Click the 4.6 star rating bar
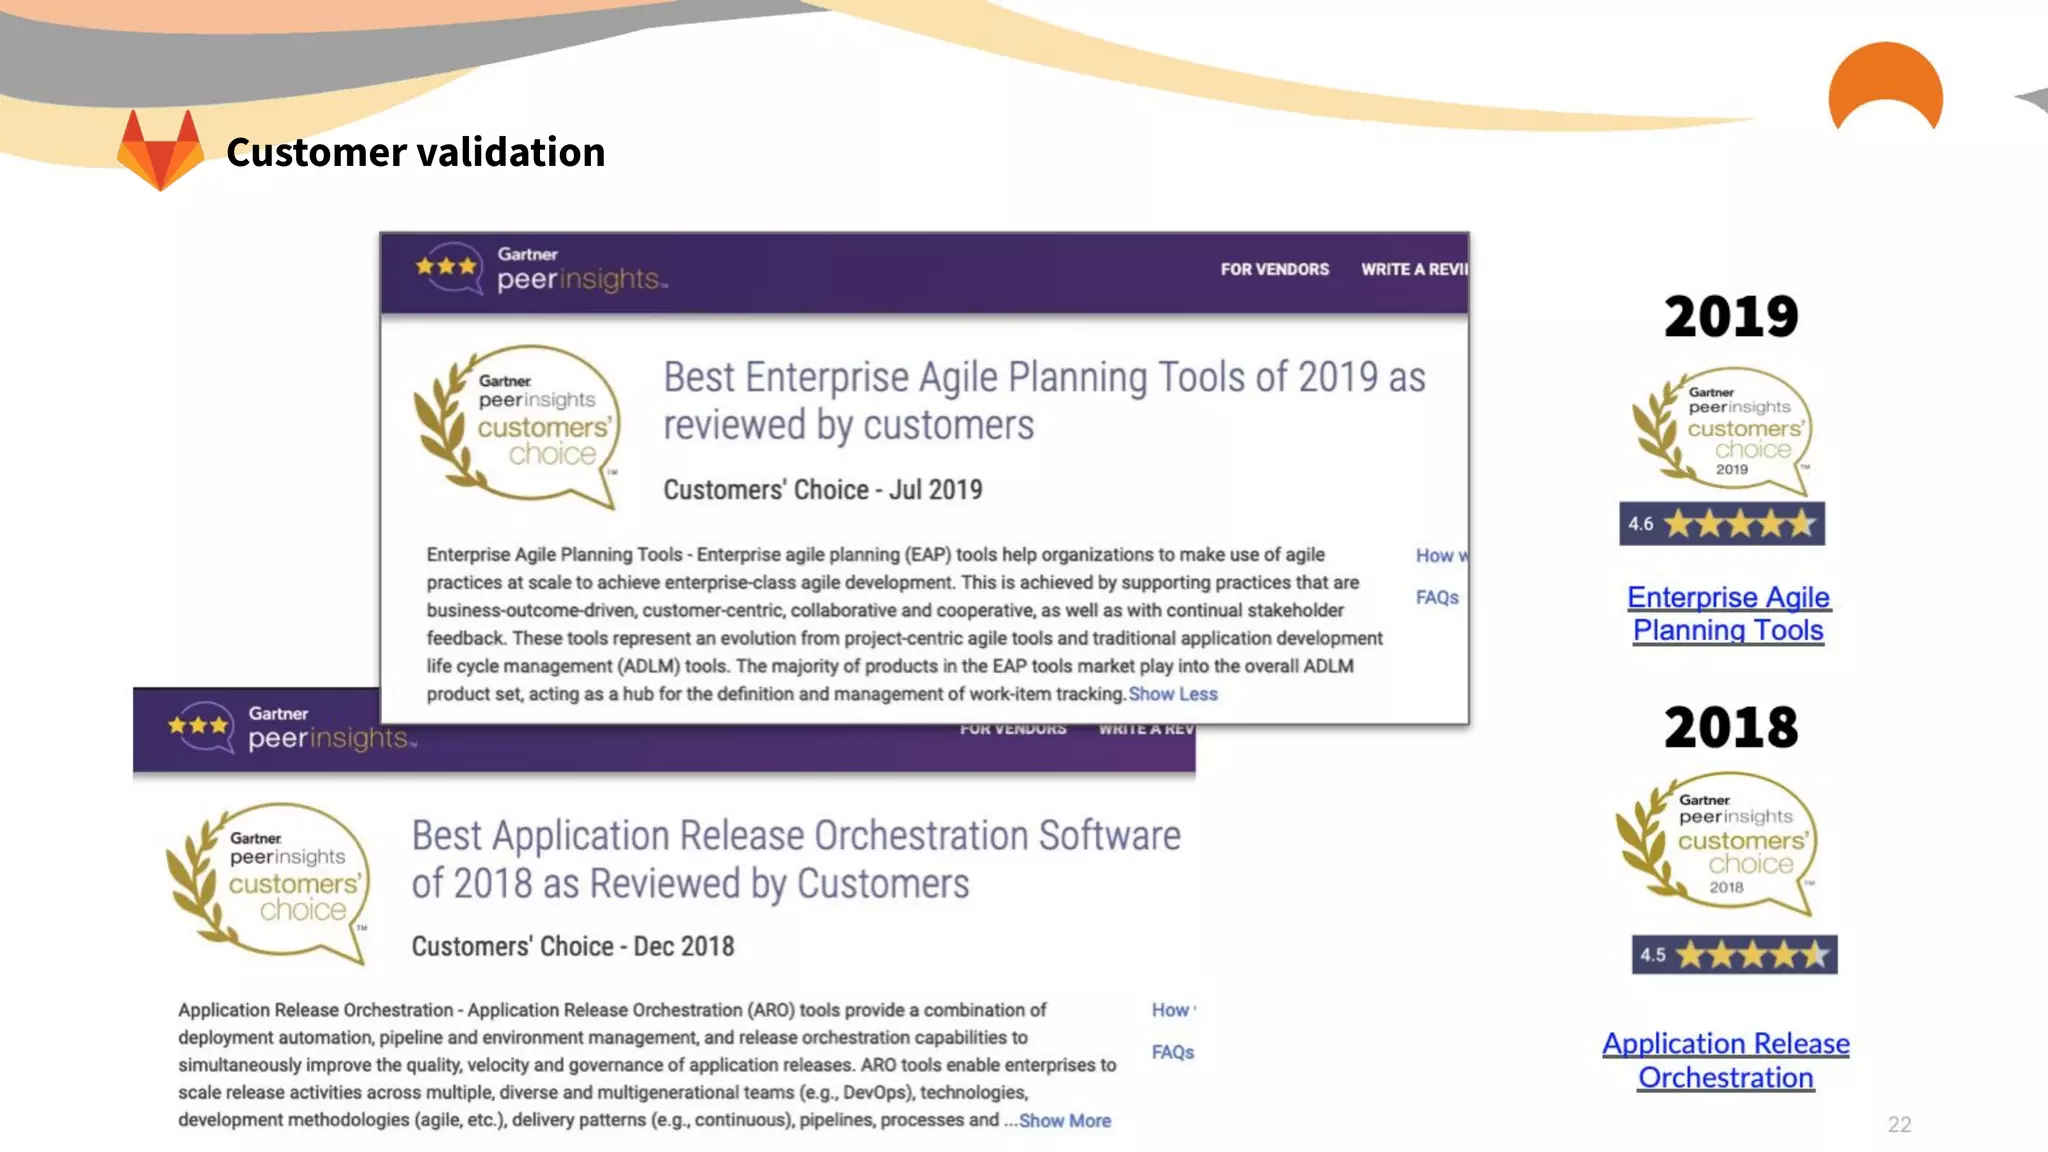This screenshot has width=2048, height=1152. (1721, 524)
